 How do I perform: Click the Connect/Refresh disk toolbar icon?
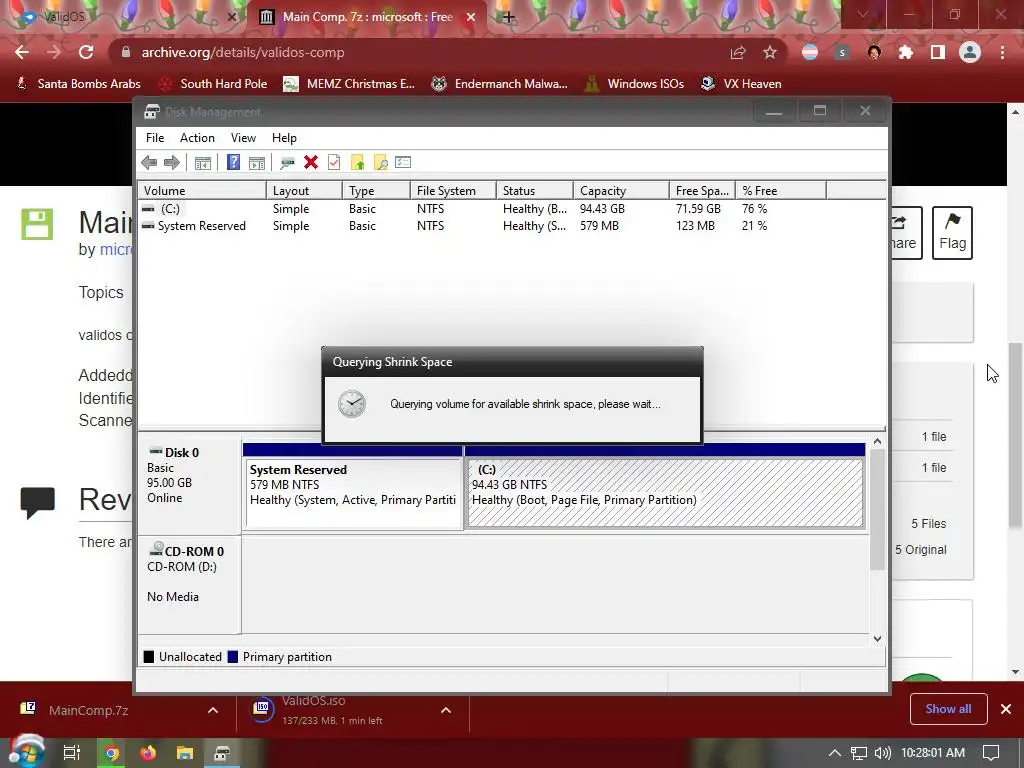pyautogui.click(x=287, y=163)
